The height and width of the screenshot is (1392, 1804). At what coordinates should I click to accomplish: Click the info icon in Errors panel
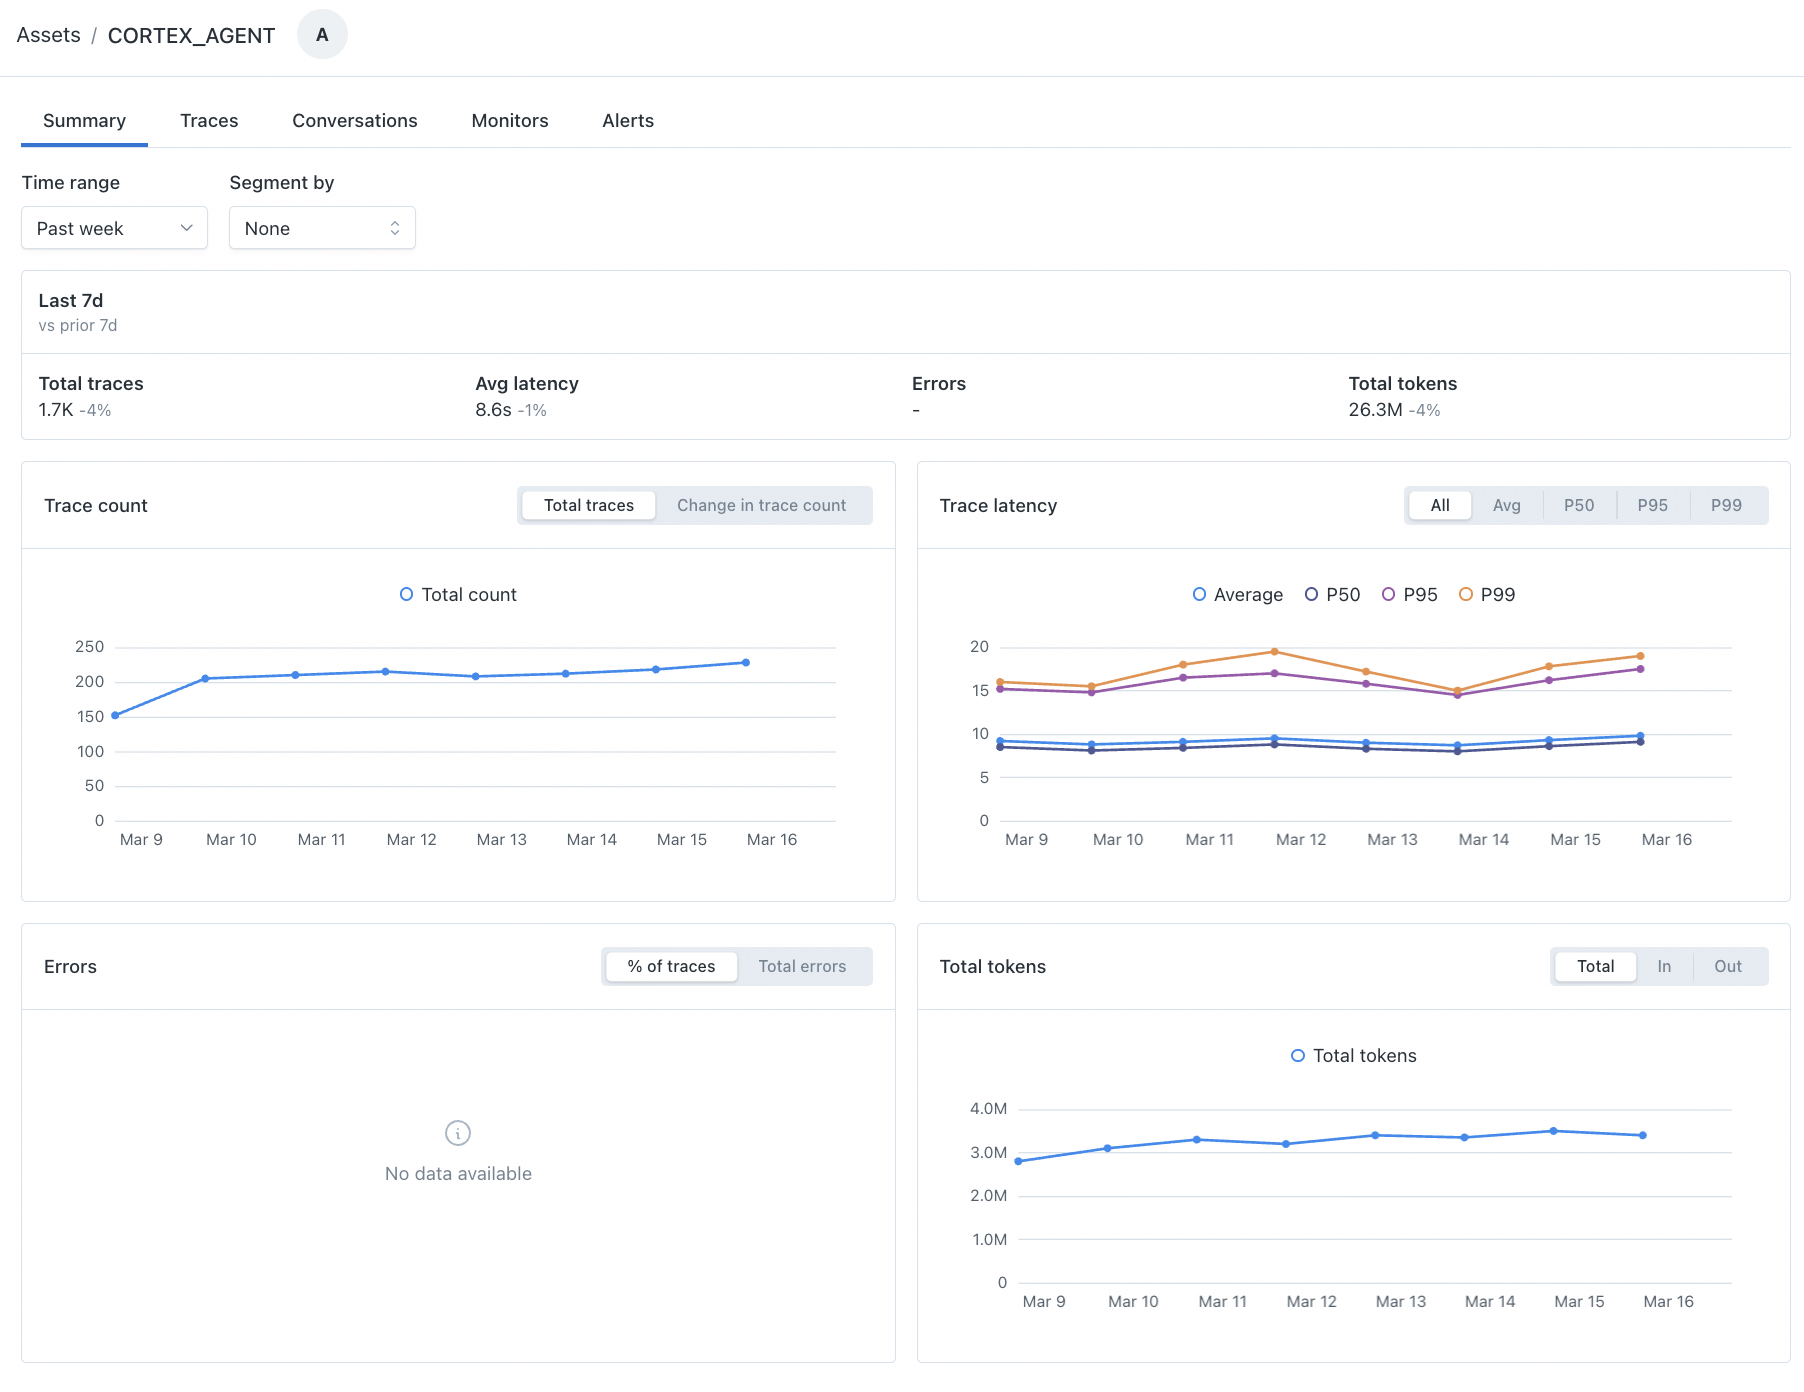[x=458, y=1133]
